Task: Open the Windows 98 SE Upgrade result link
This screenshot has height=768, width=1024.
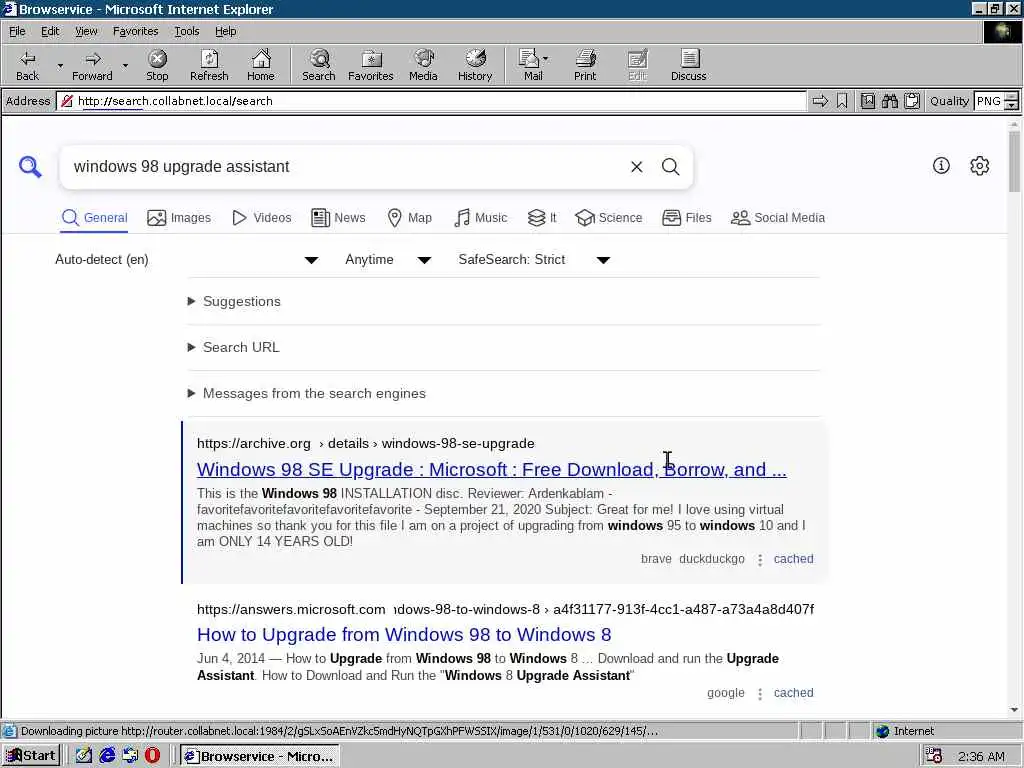Action: coord(492,470)
